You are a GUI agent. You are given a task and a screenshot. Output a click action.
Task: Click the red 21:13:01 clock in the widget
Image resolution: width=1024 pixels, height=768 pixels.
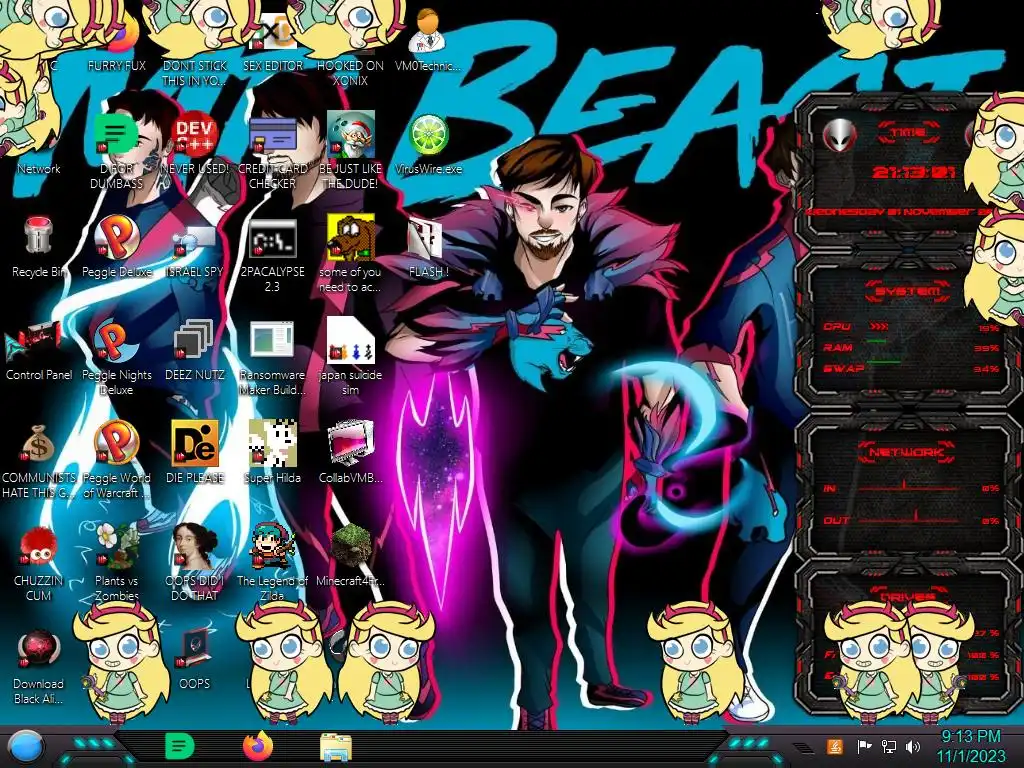913,172
